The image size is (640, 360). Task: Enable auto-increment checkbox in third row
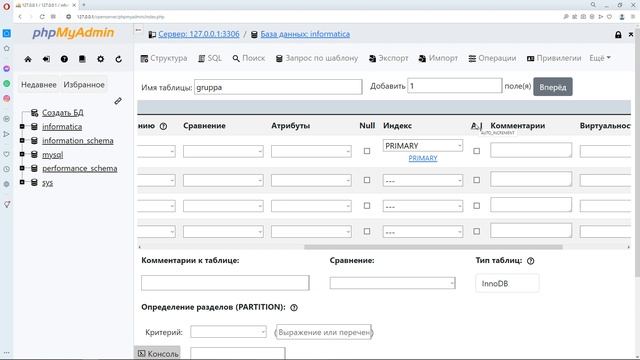pos(476,206)
